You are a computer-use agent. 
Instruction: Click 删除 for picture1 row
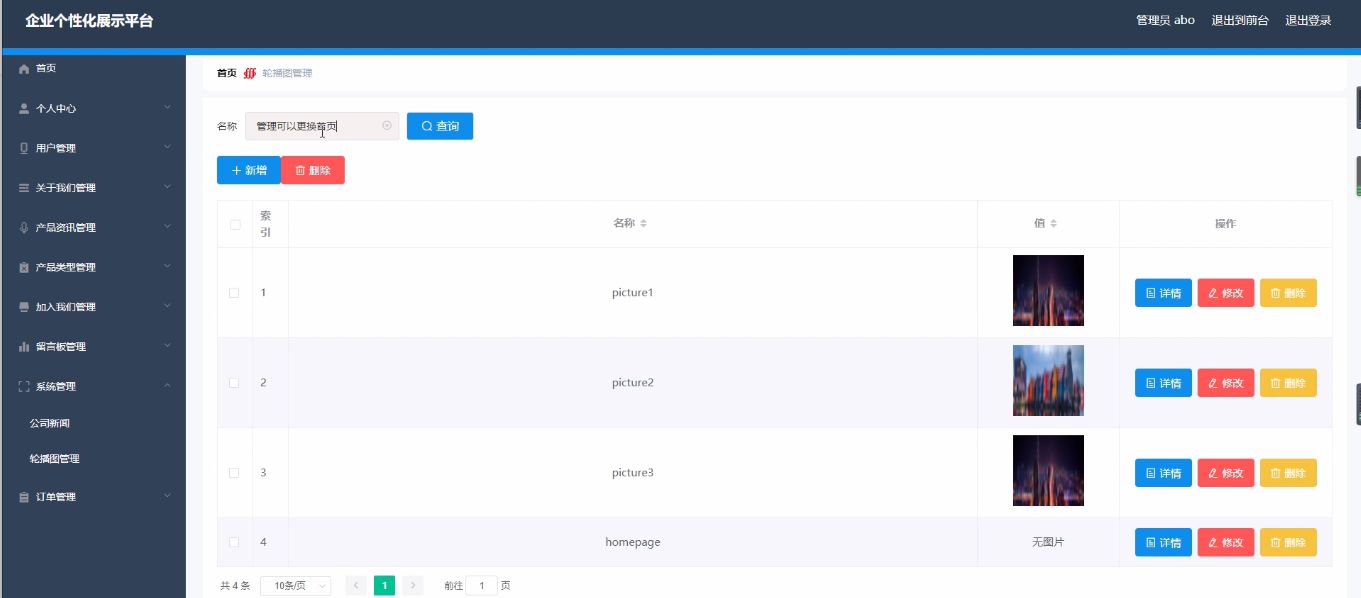coord(1288,293)
